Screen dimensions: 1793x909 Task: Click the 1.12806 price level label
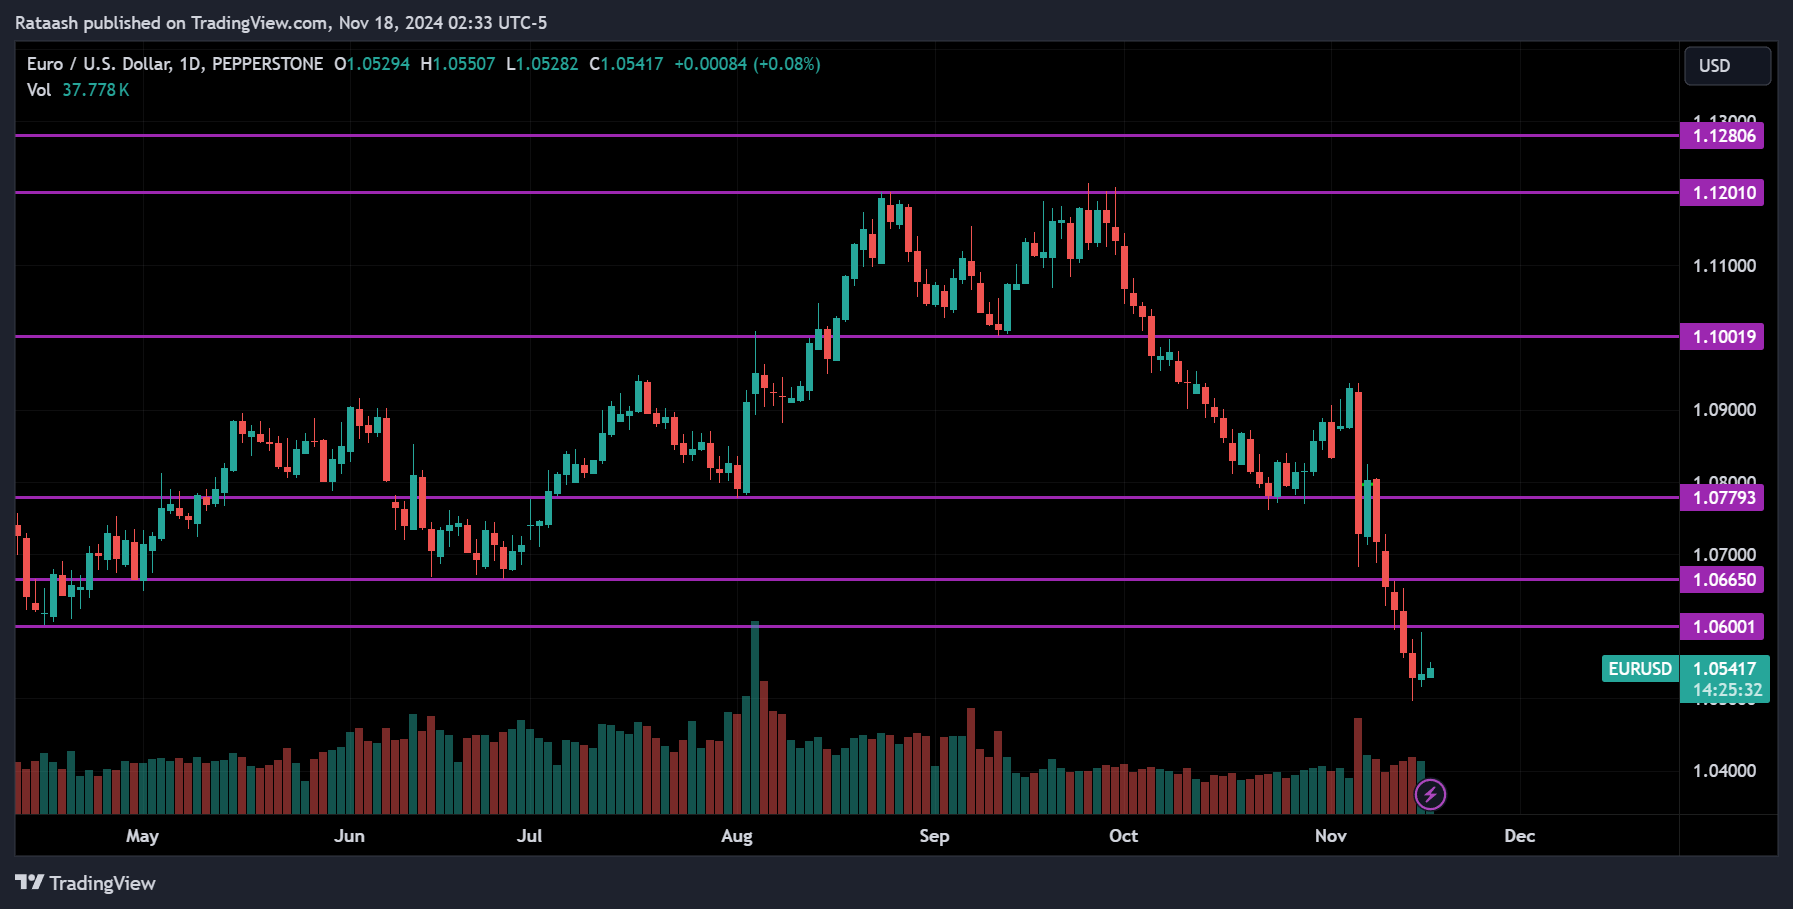tap(1722, 136)
